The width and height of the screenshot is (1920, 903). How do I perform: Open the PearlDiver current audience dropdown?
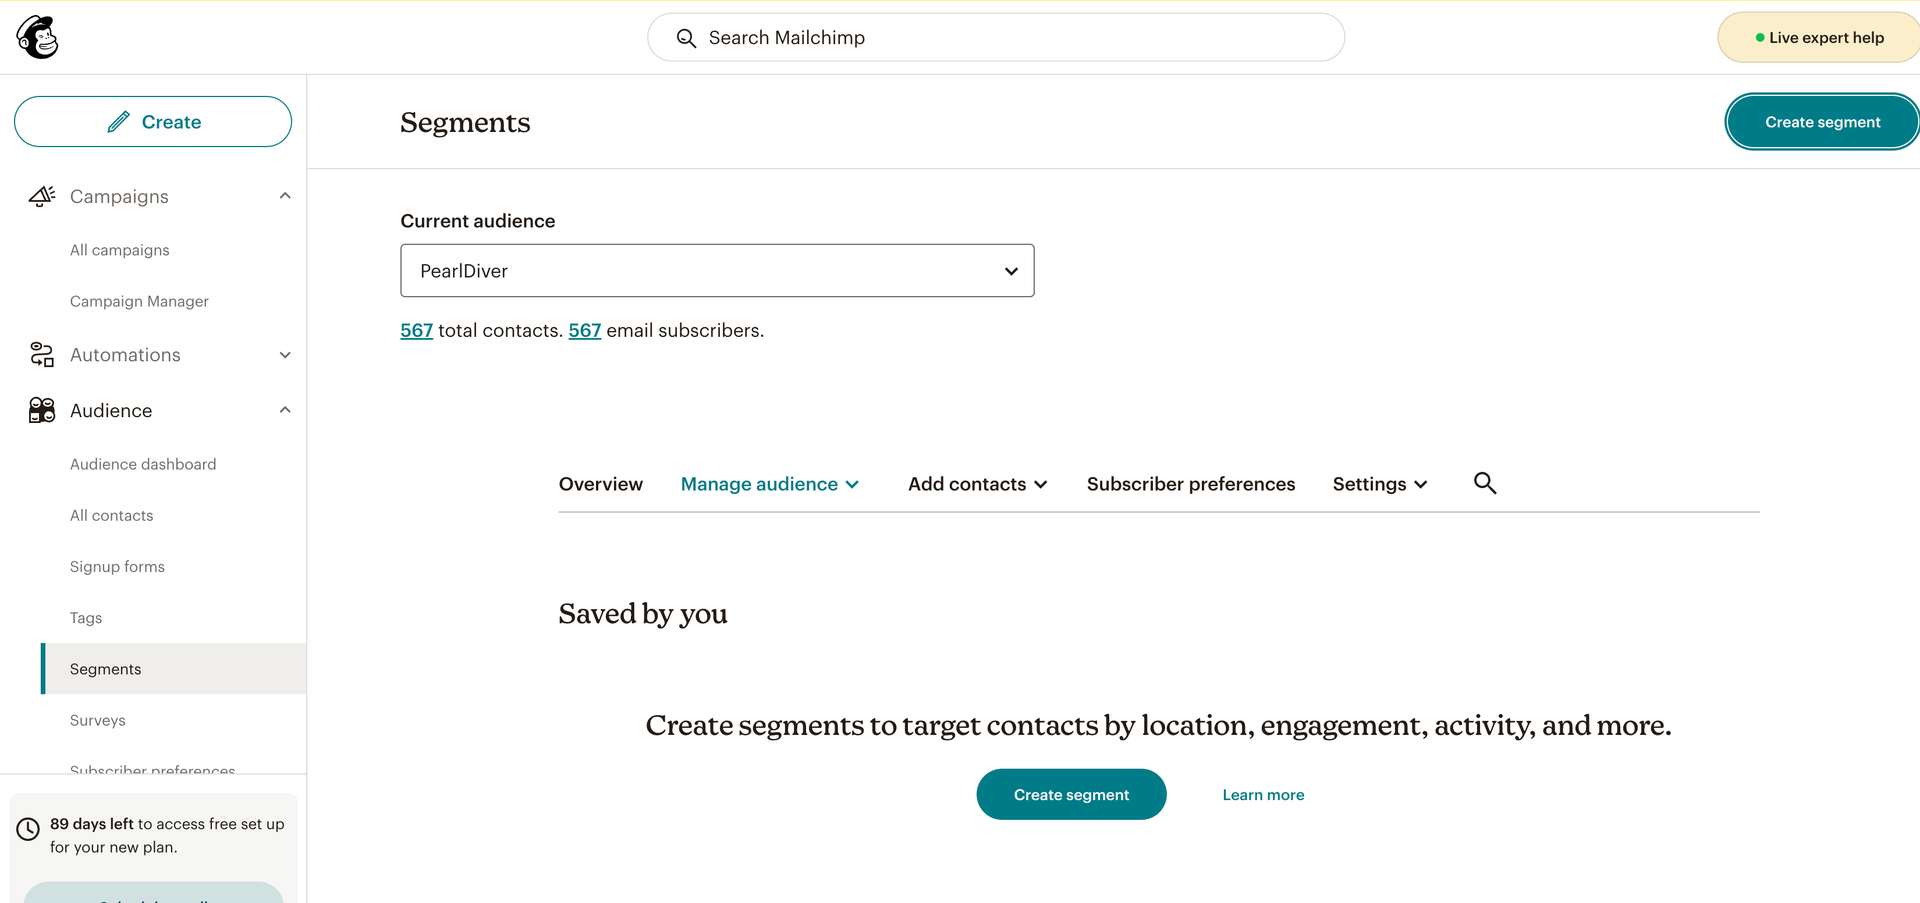pos(717,271)
